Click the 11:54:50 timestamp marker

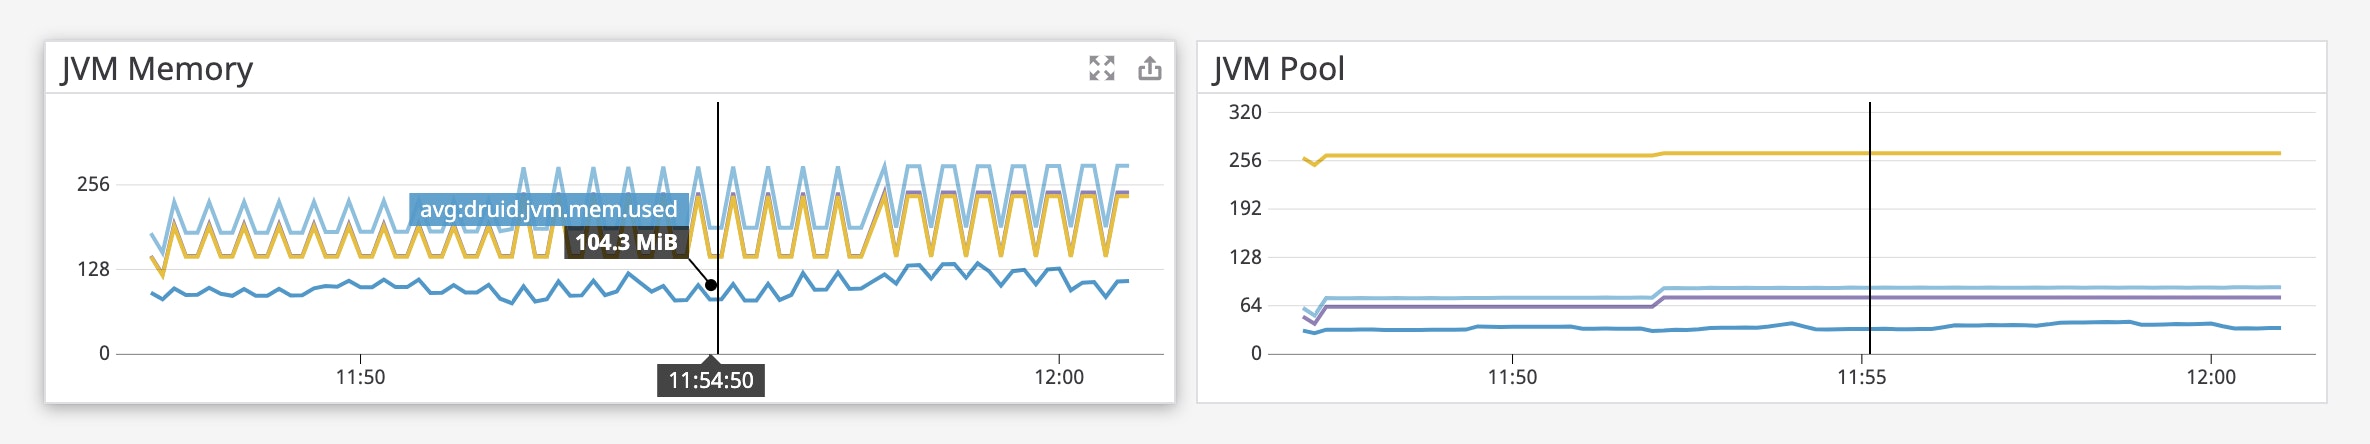click(x=711, y=380)
